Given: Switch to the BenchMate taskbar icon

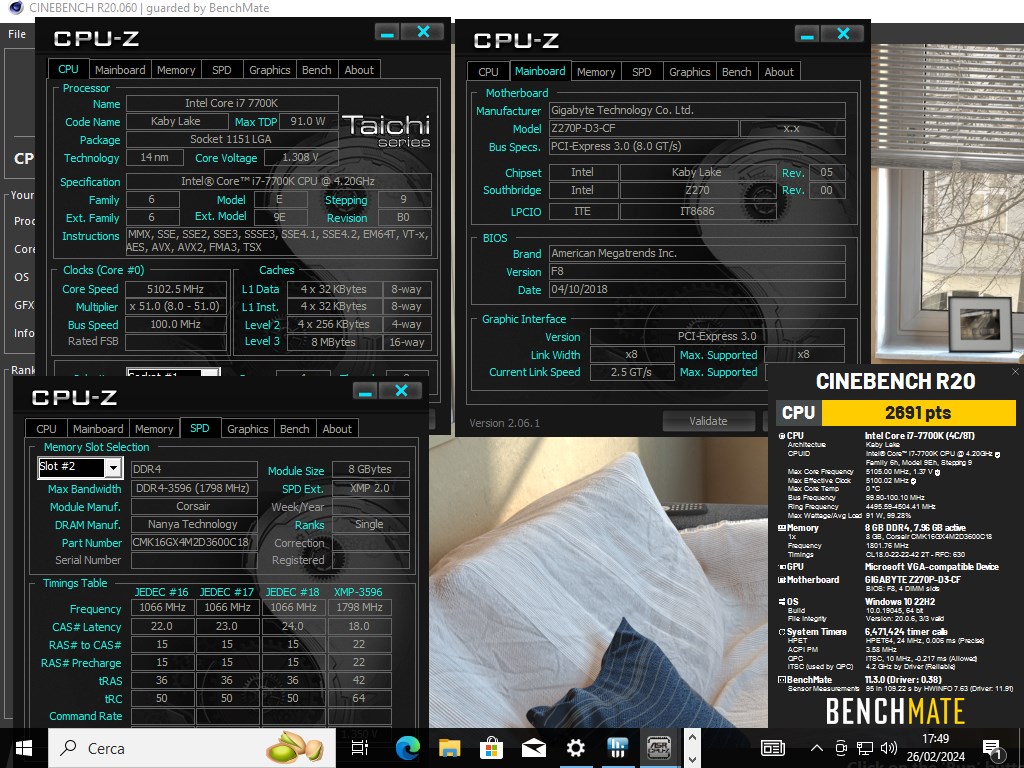Looking at the screenshot, I should click(x=617, y=748).
